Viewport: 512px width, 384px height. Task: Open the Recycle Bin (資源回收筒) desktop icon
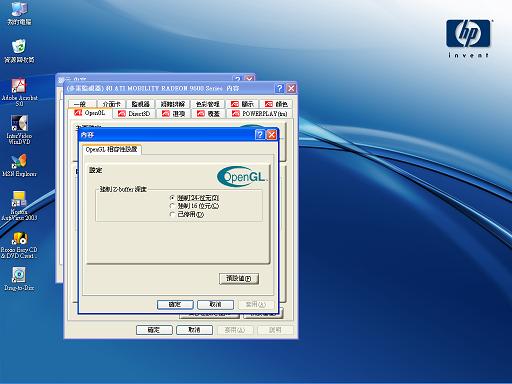pos(19,51)
